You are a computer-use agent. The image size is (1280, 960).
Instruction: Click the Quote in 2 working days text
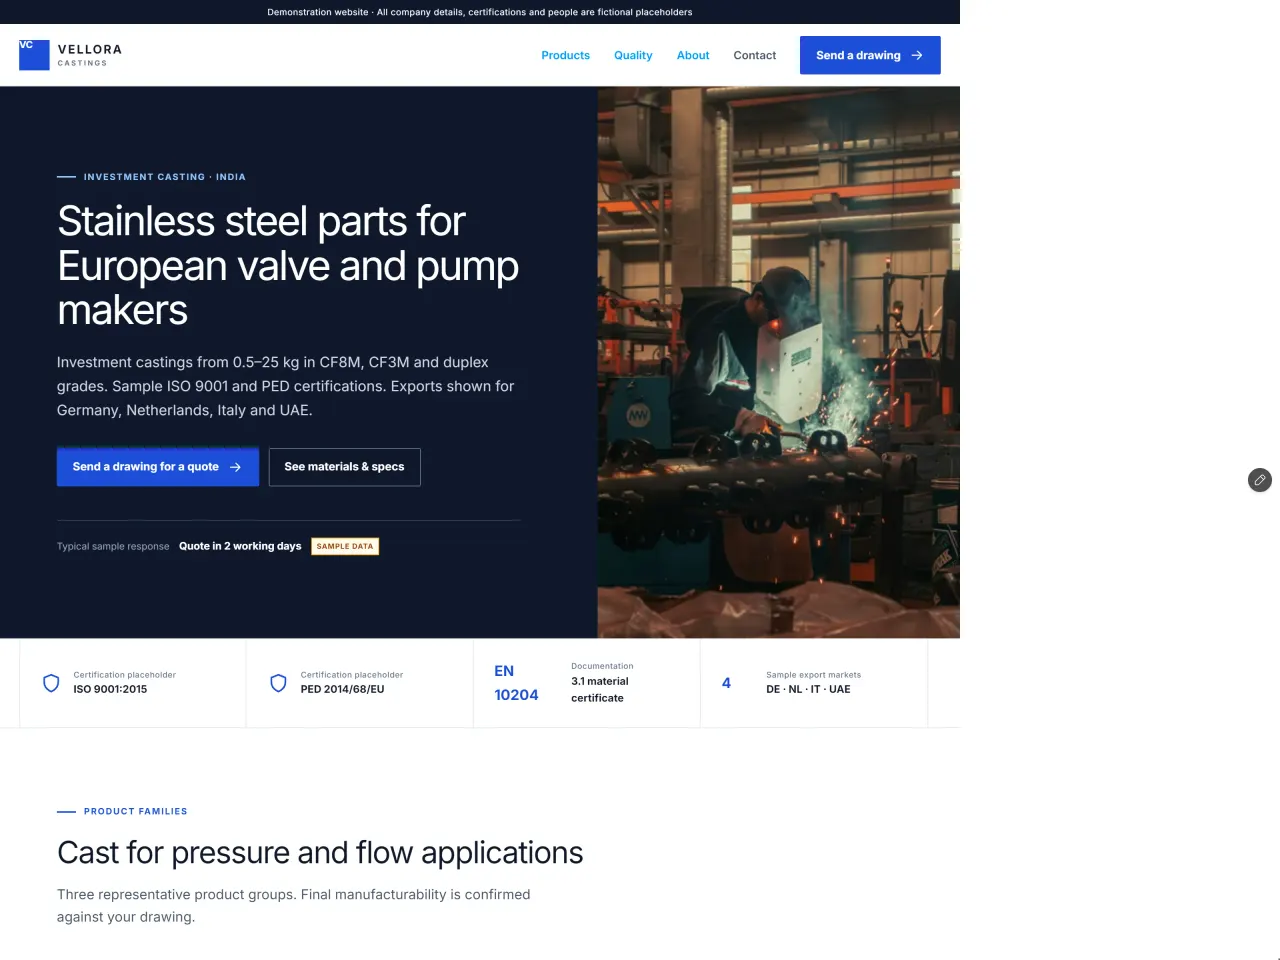pyautogui.click(x=240, y=546)
